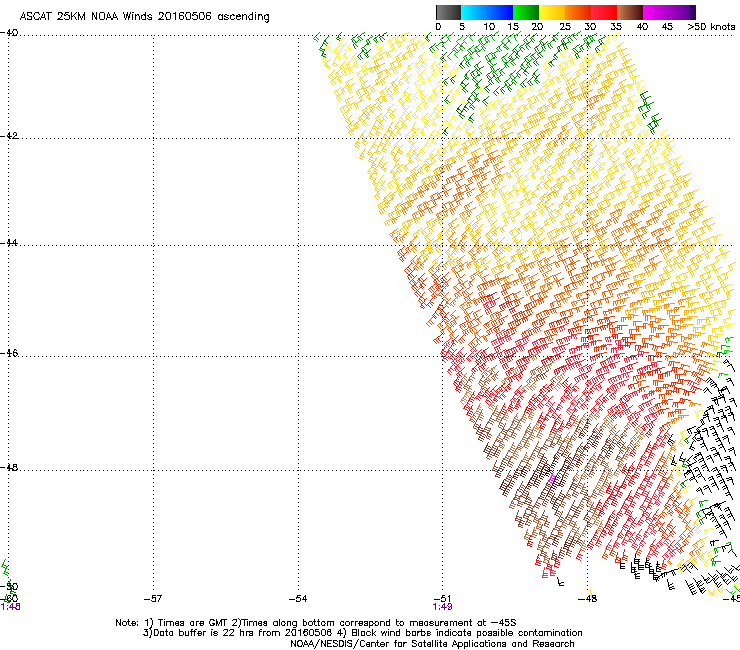Select the red 30-35 knots legend segment

pos(604,12)
